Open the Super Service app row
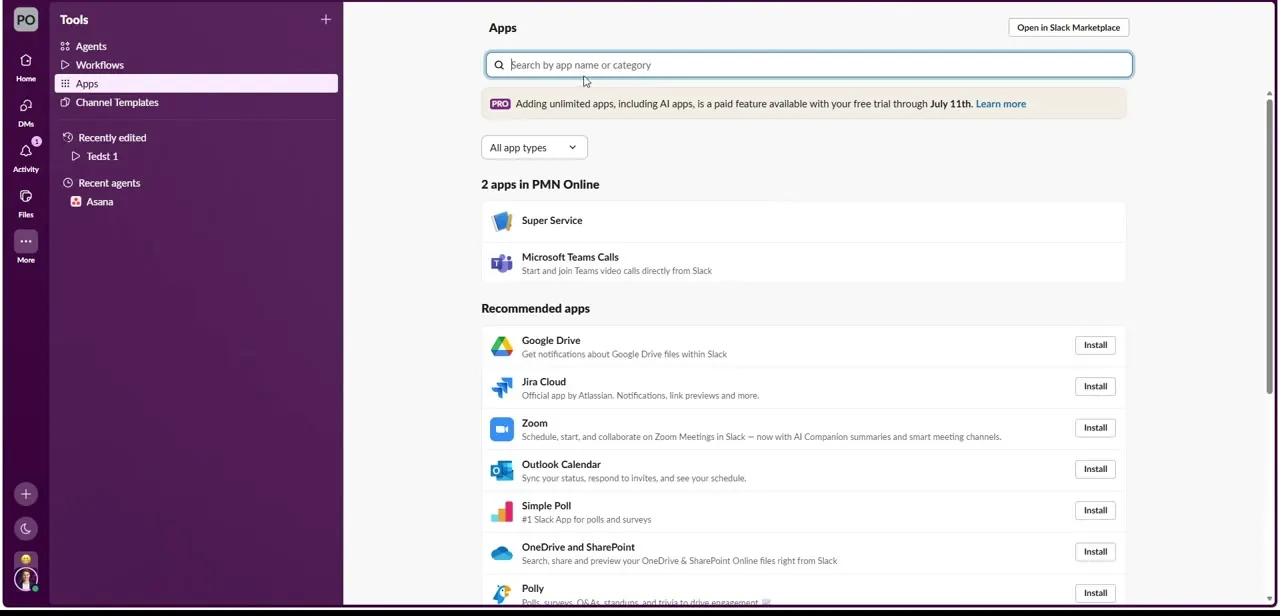This screenshot has width=1280, height=616. tap(803, 221)
